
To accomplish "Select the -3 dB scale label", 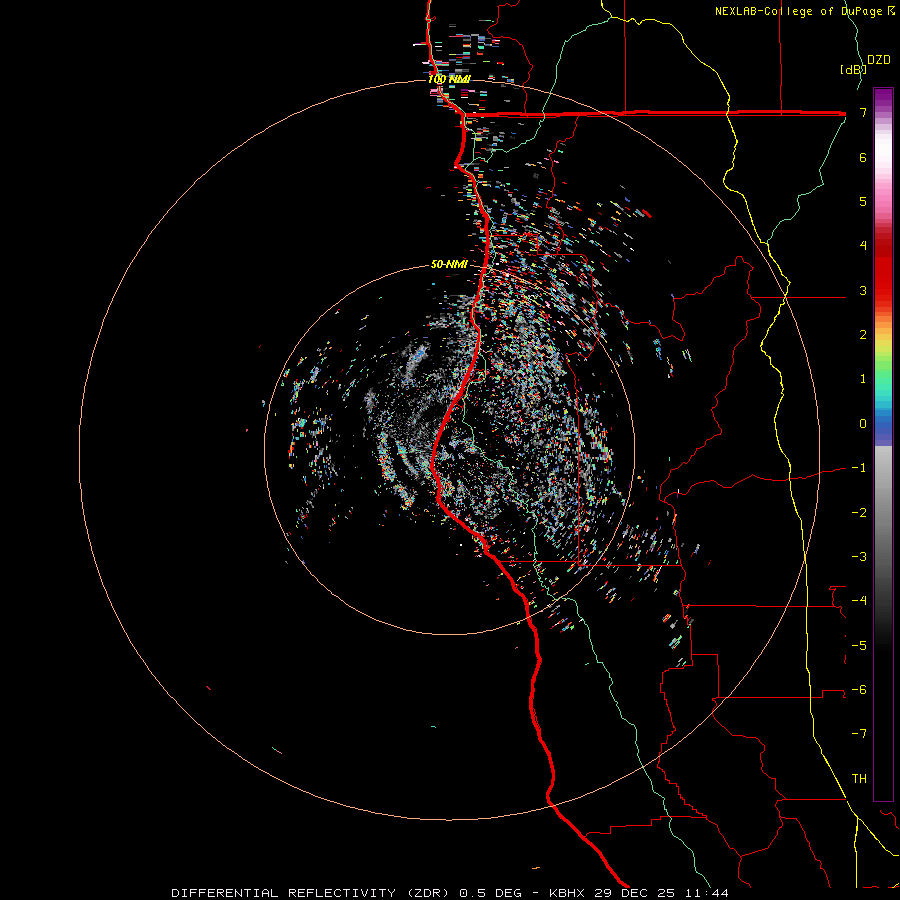I will point(859,557).
